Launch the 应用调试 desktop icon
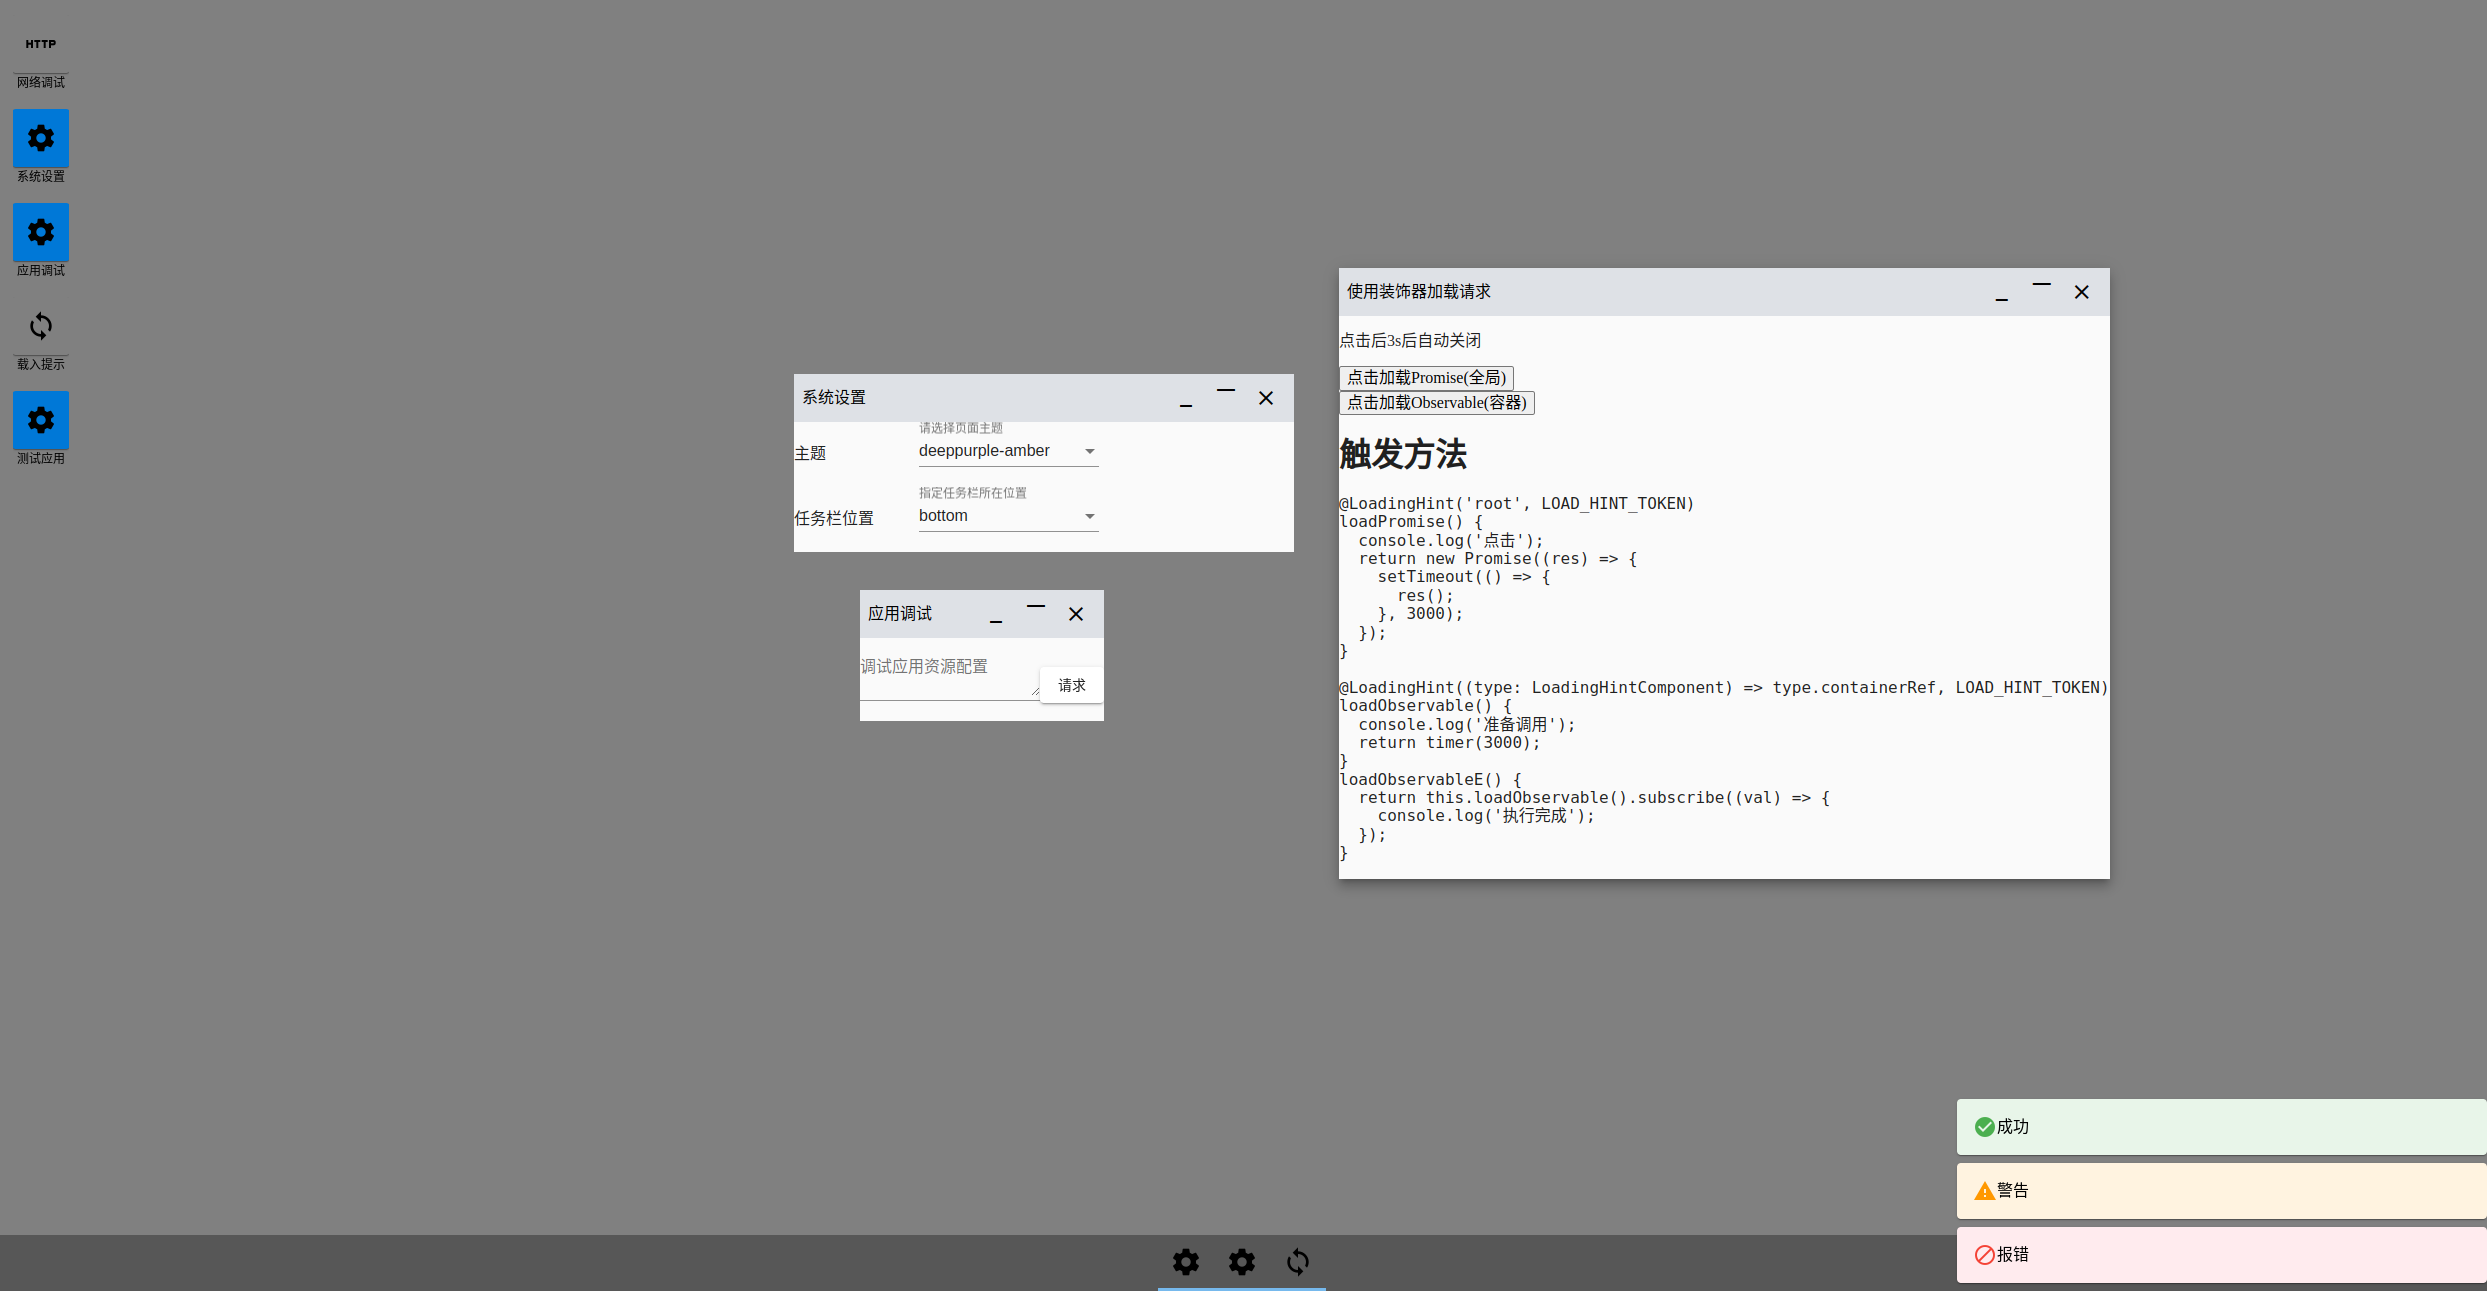The width and height of the screenshot is (2487, 1291). [41, 232]
